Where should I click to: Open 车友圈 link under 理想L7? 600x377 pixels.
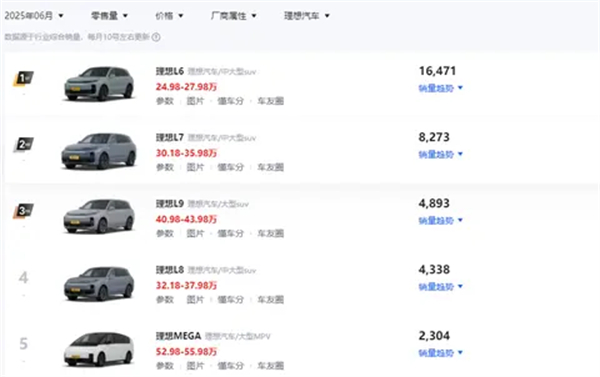pyautogui.click(x=271, y=167)
